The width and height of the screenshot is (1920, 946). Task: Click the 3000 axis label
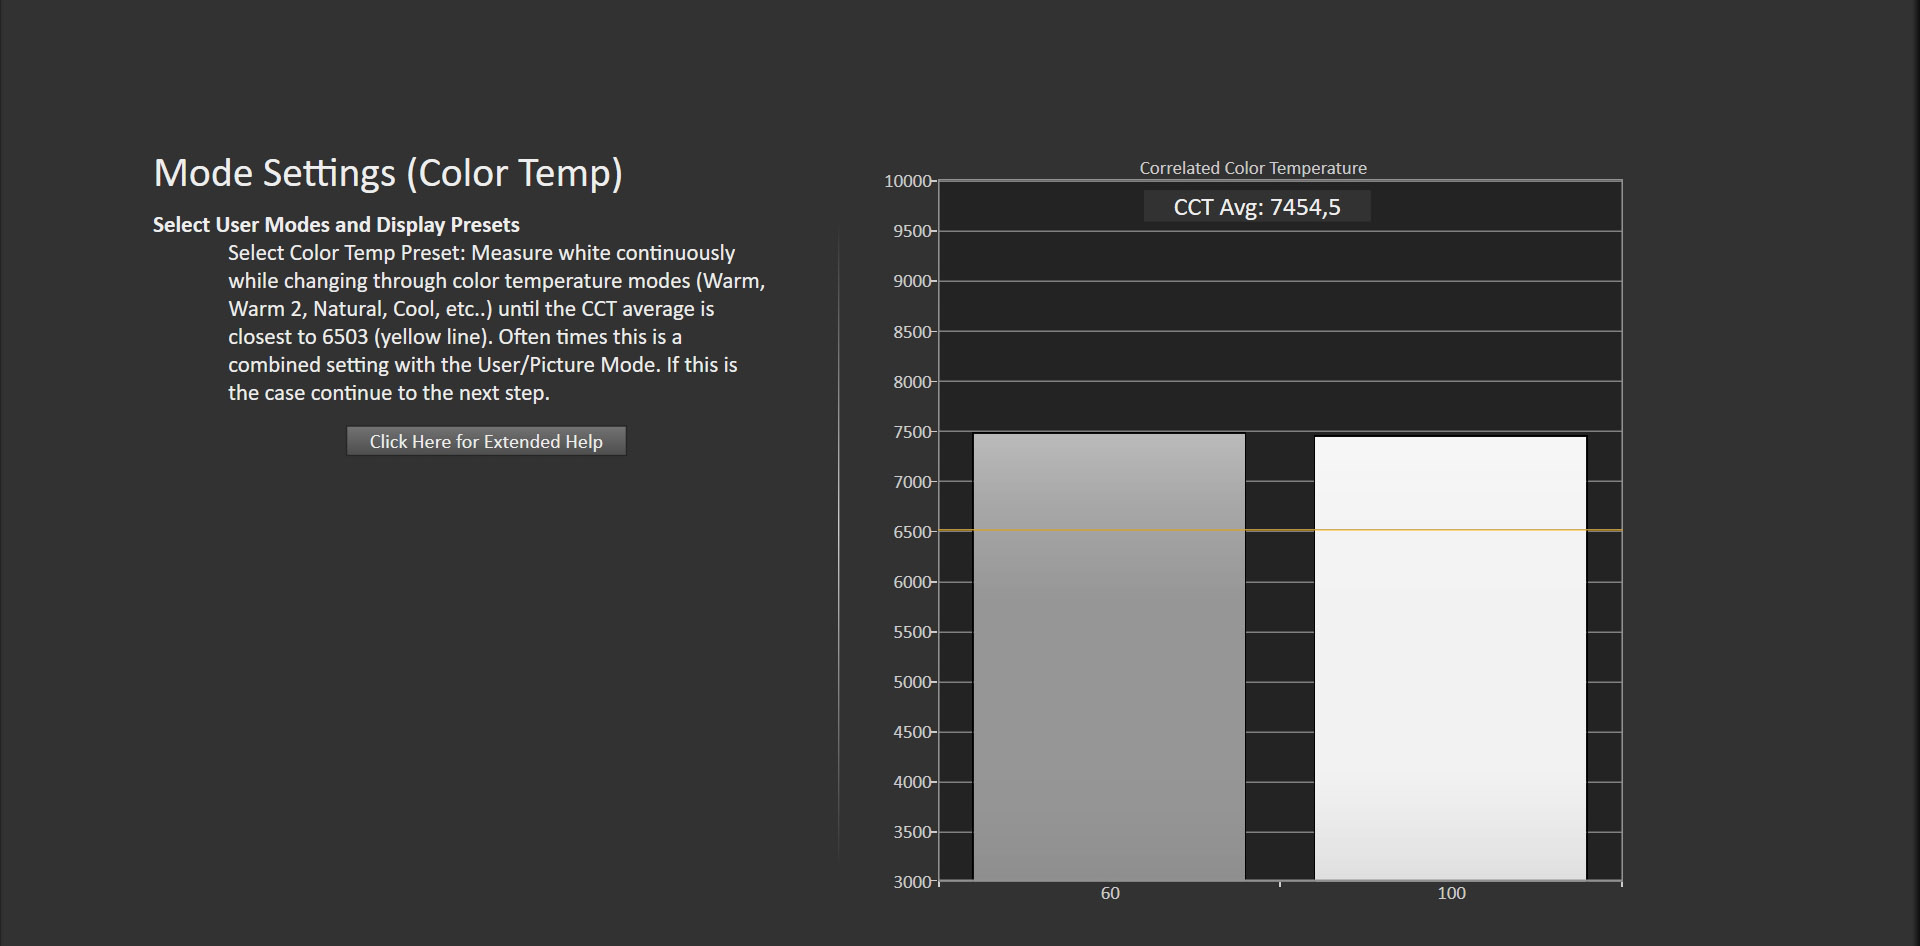pyautogui.click(x=912, y=882)
